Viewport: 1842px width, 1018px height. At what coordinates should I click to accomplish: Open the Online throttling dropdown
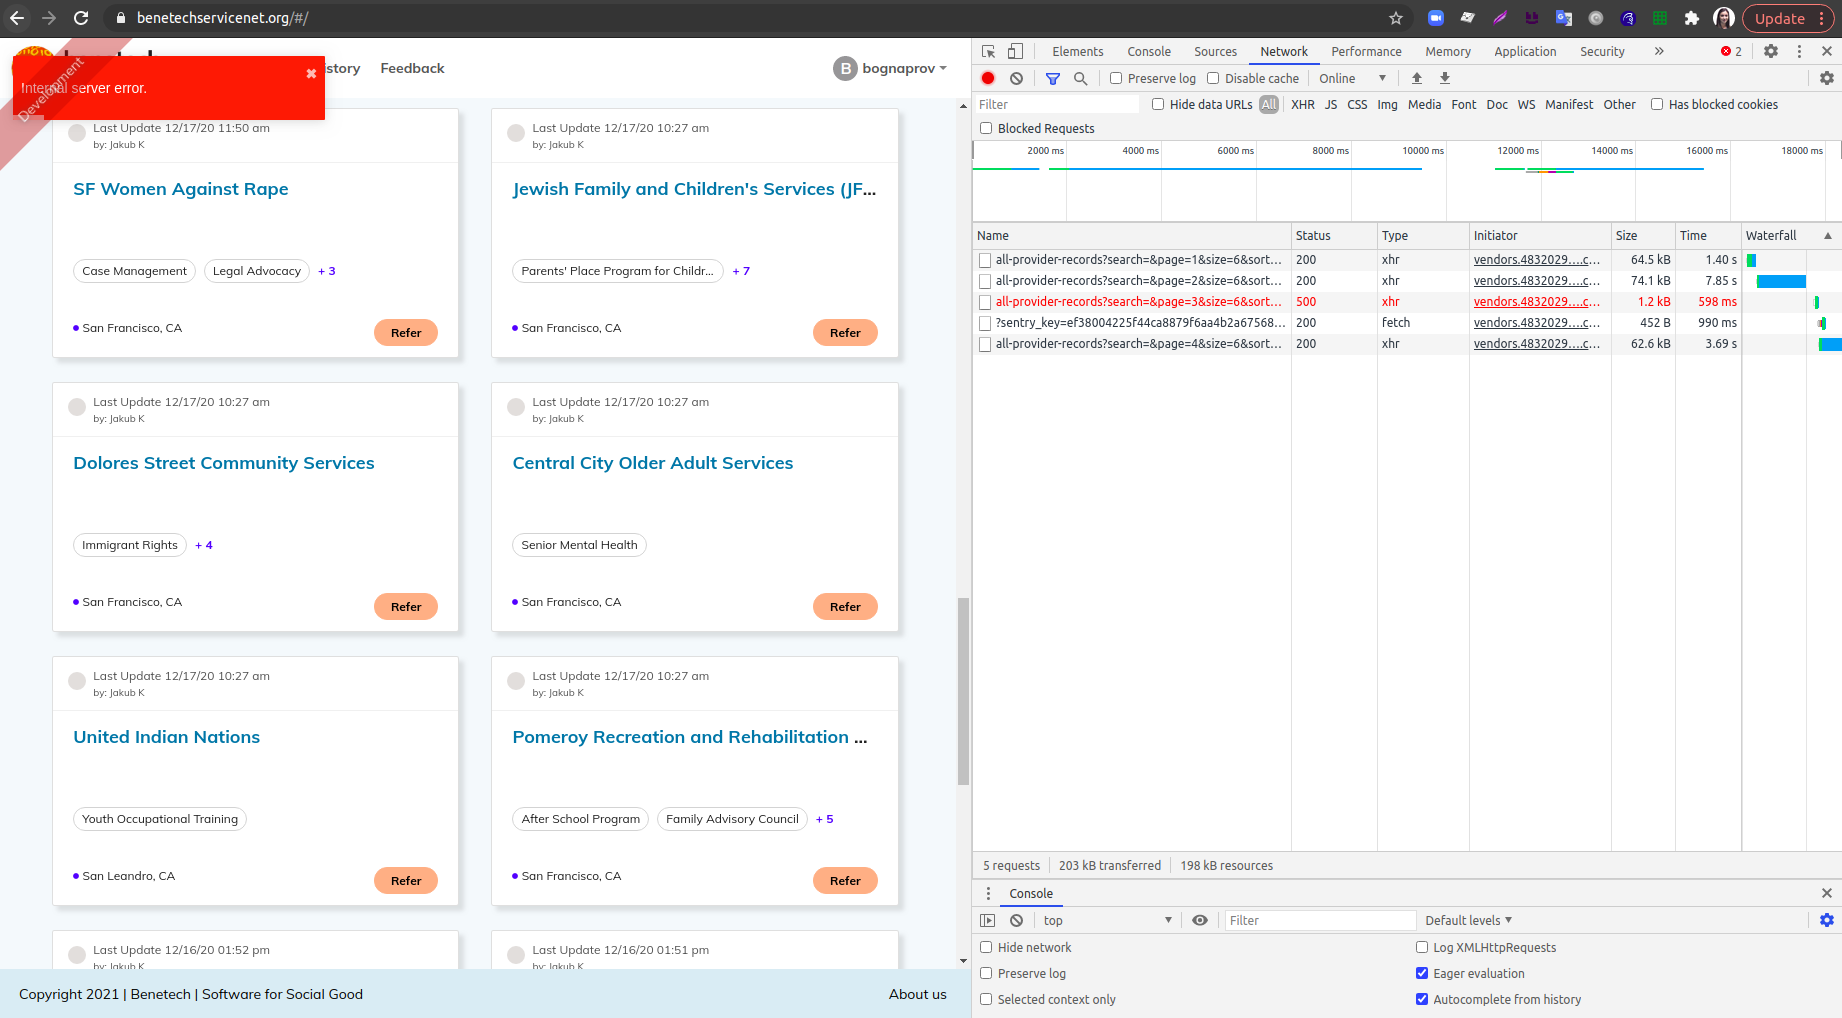click(x=1352, y=78)
